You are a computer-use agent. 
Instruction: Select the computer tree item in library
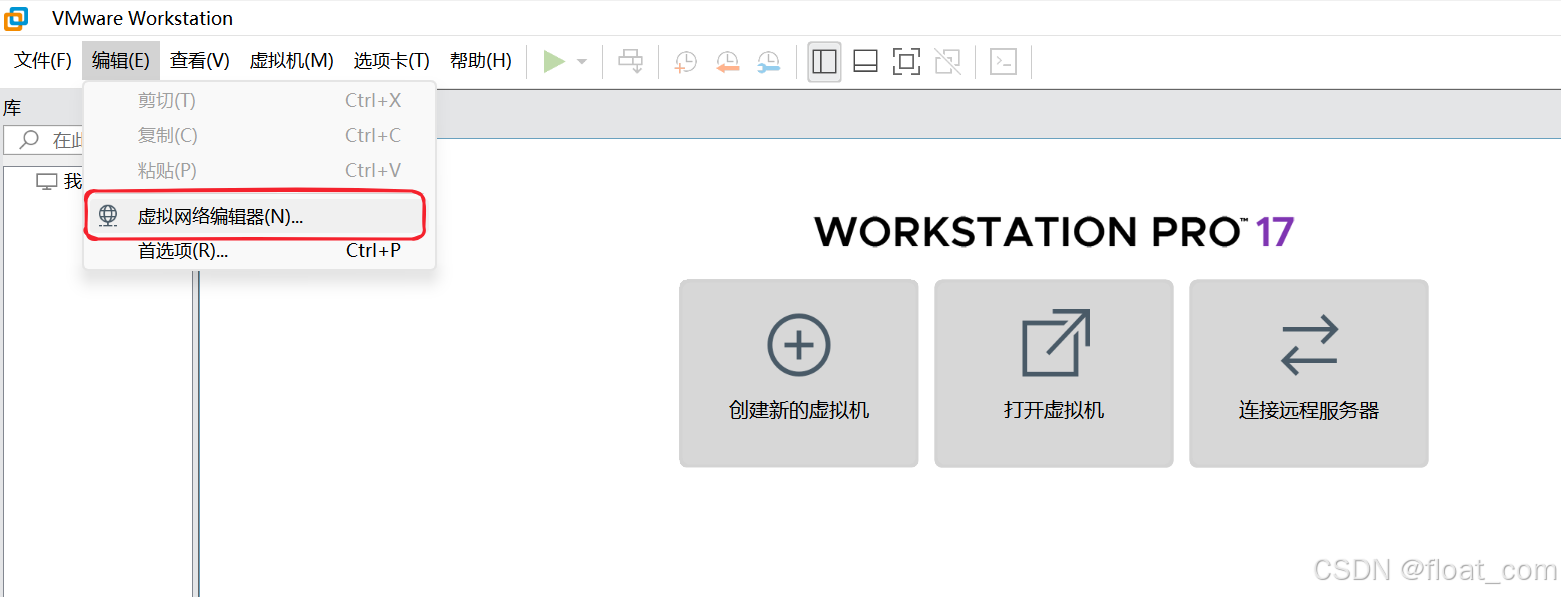tap(59, 182)
